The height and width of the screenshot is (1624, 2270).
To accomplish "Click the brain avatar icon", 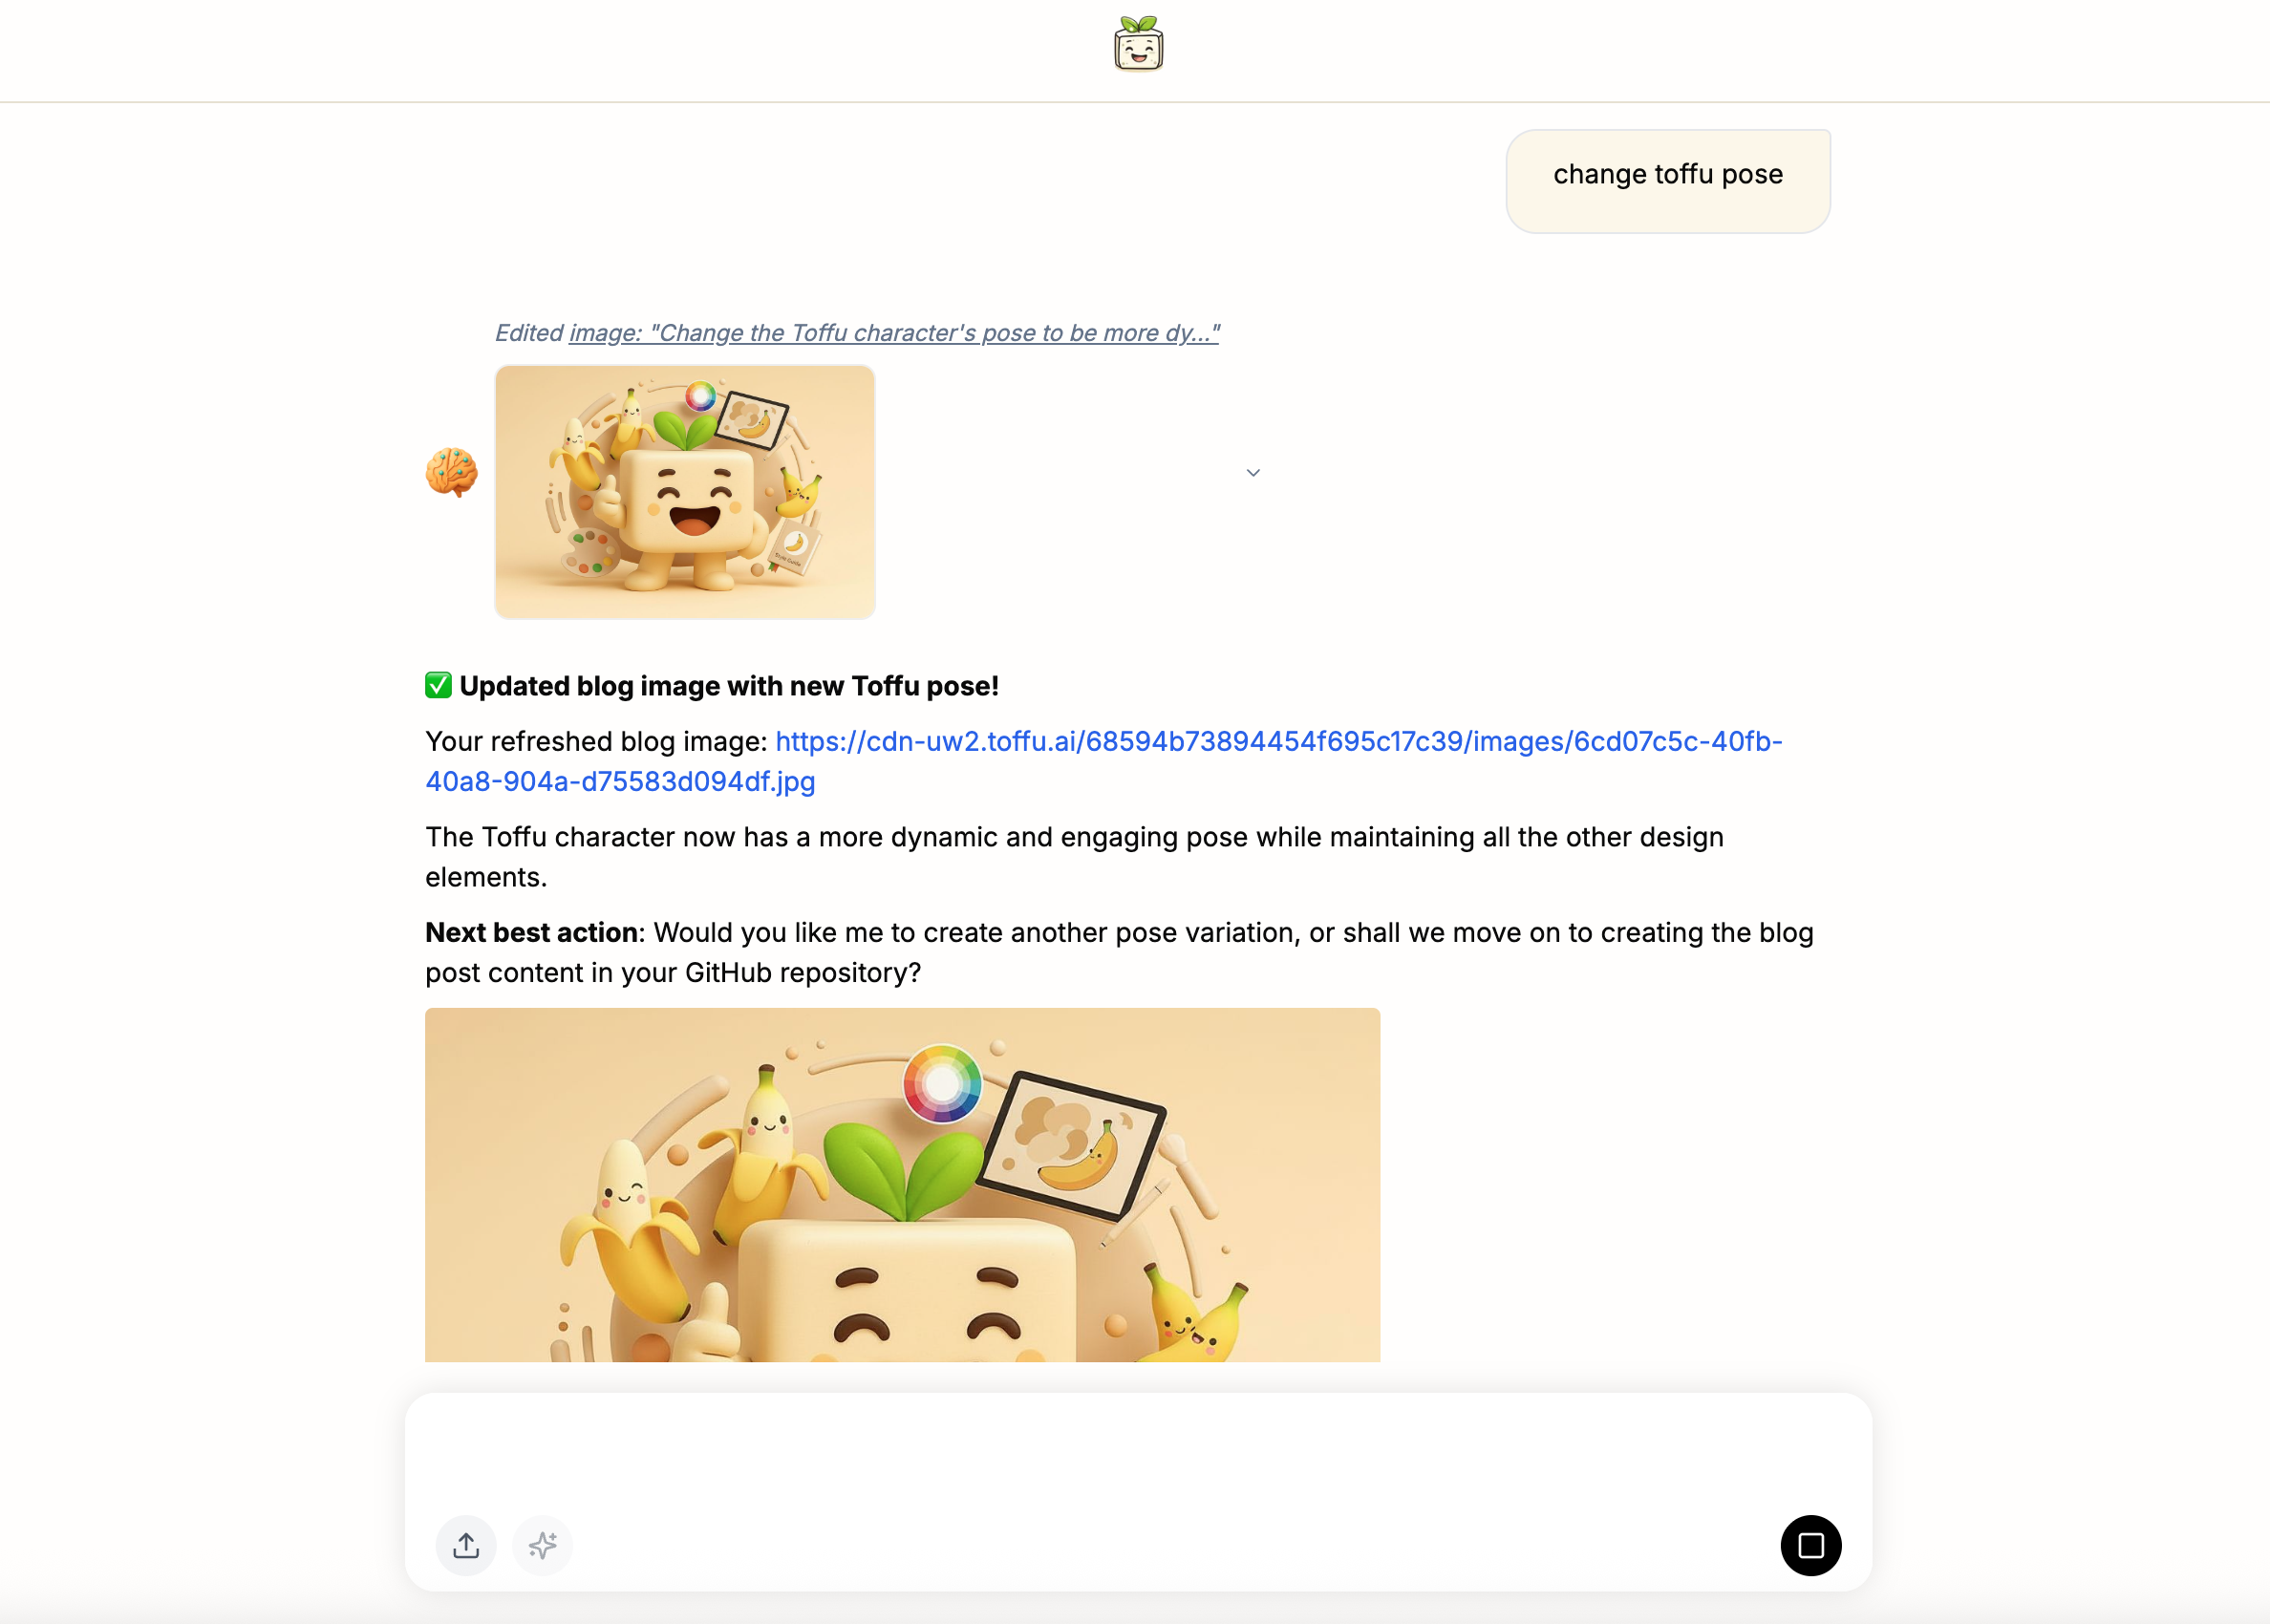I will 451,472.
